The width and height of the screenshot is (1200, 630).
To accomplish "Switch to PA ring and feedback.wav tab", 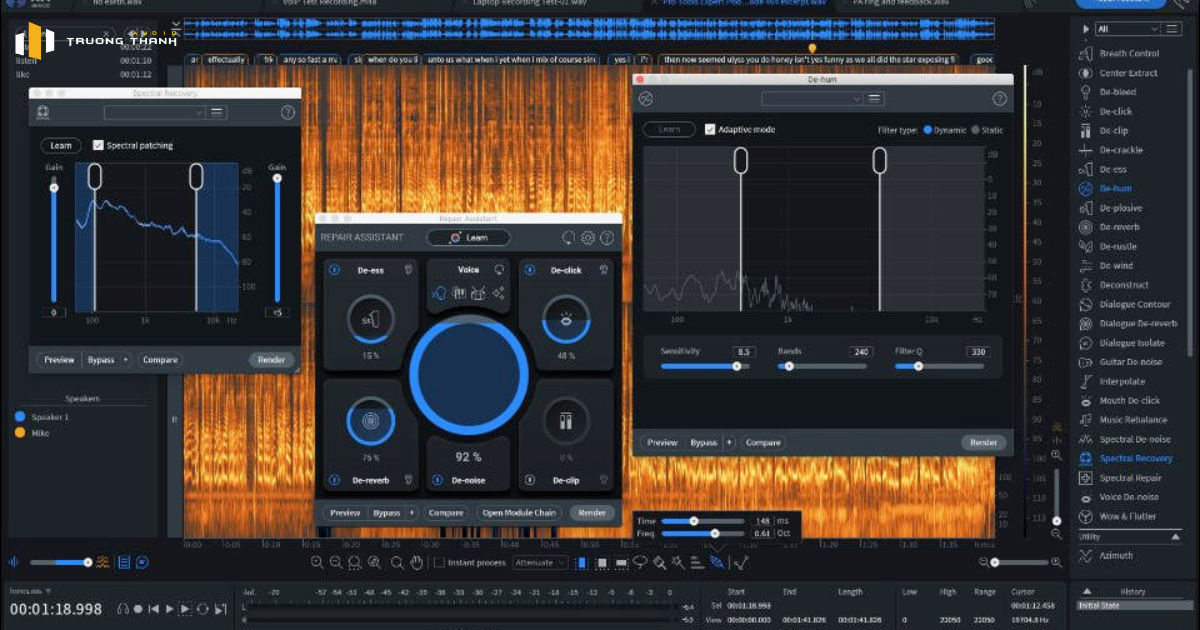I will point(903,3).
